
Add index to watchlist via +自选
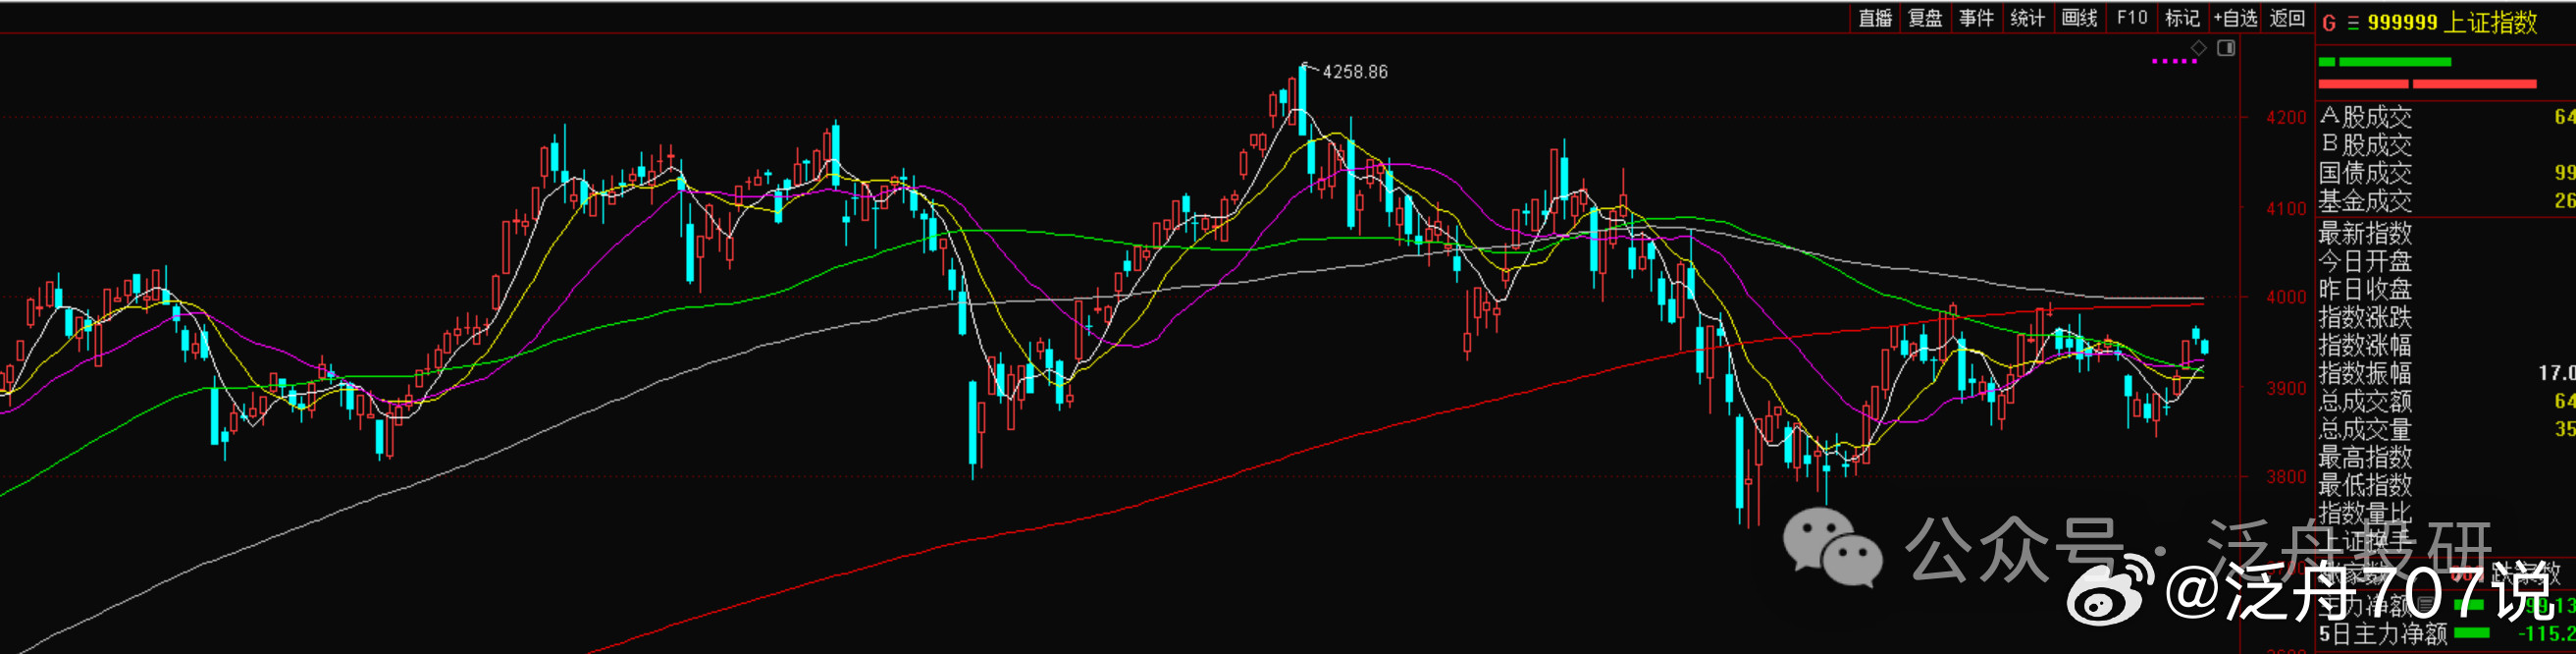[2235, 18]
